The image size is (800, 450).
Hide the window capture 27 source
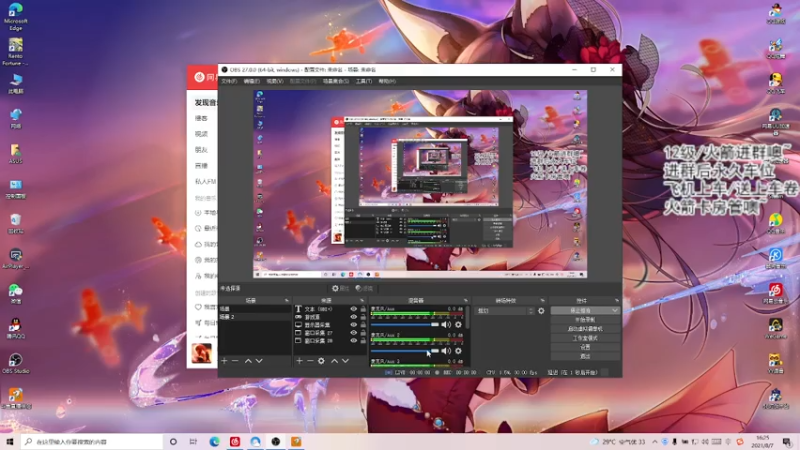tap(354, 333)
